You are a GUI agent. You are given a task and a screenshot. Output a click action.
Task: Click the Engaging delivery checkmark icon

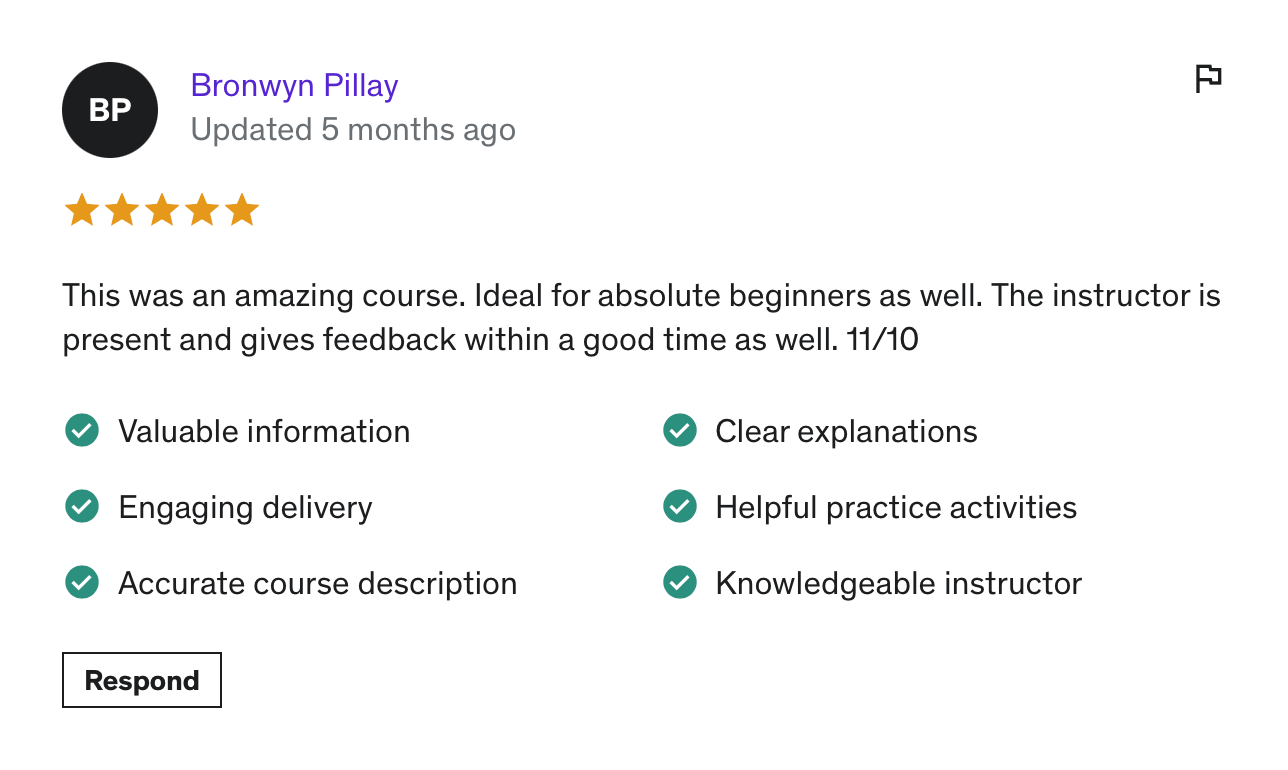(x=82, y=507)
